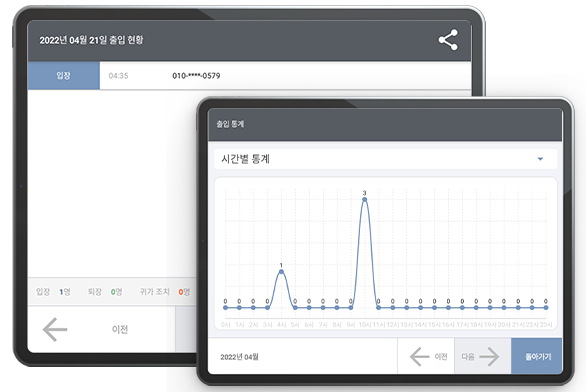Viewport: 586px width, 392px height.
Task: Open the 시간별 통계 dropdown
Action: click(x=385, y=159)
